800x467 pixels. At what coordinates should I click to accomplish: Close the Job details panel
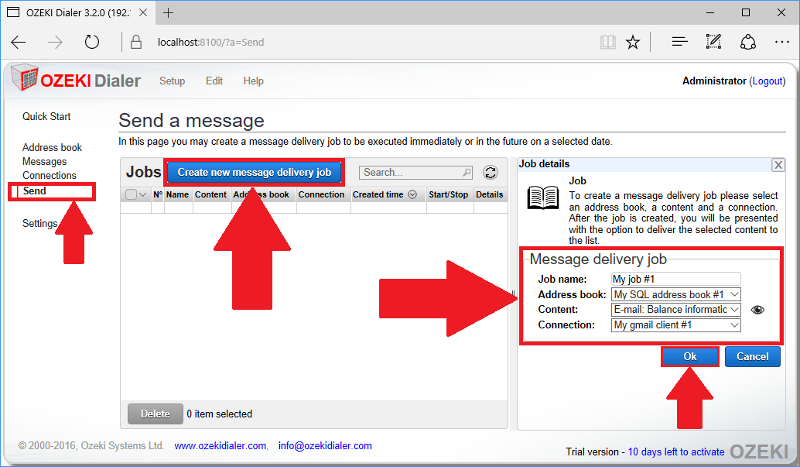point(778,164)
